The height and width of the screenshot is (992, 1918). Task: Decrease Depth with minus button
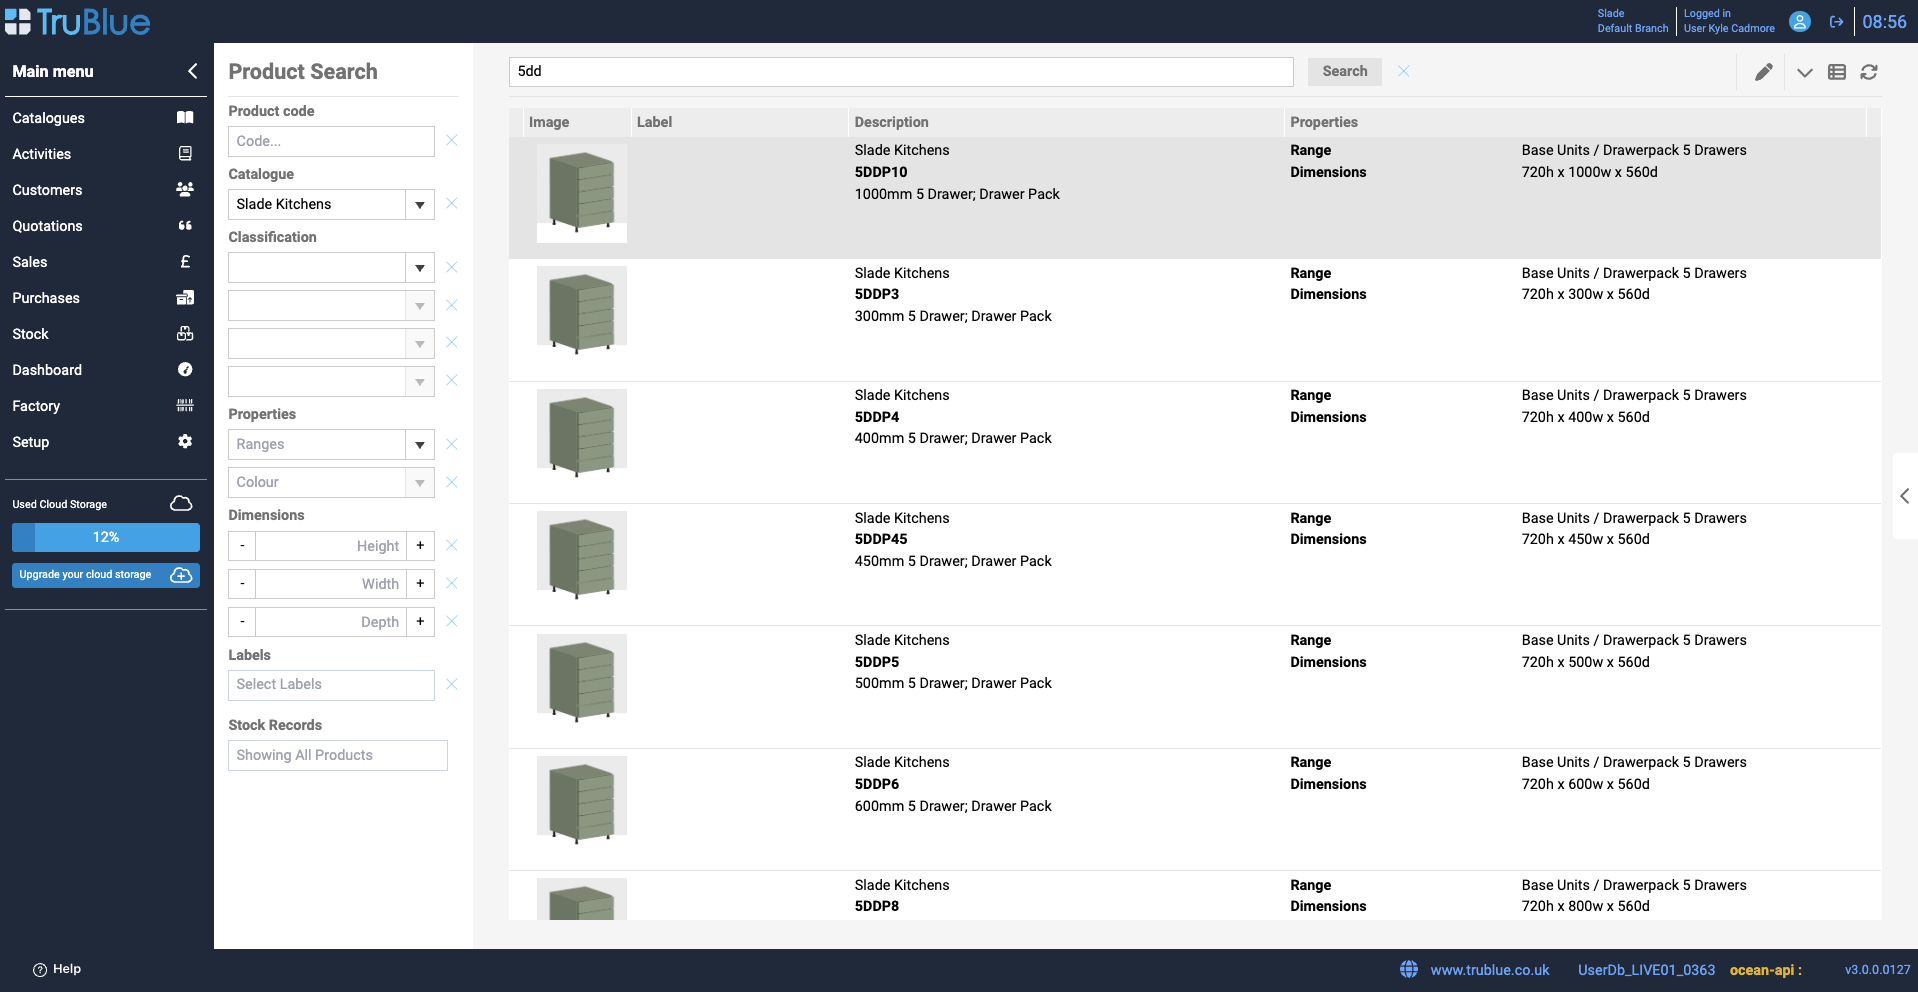242,622
